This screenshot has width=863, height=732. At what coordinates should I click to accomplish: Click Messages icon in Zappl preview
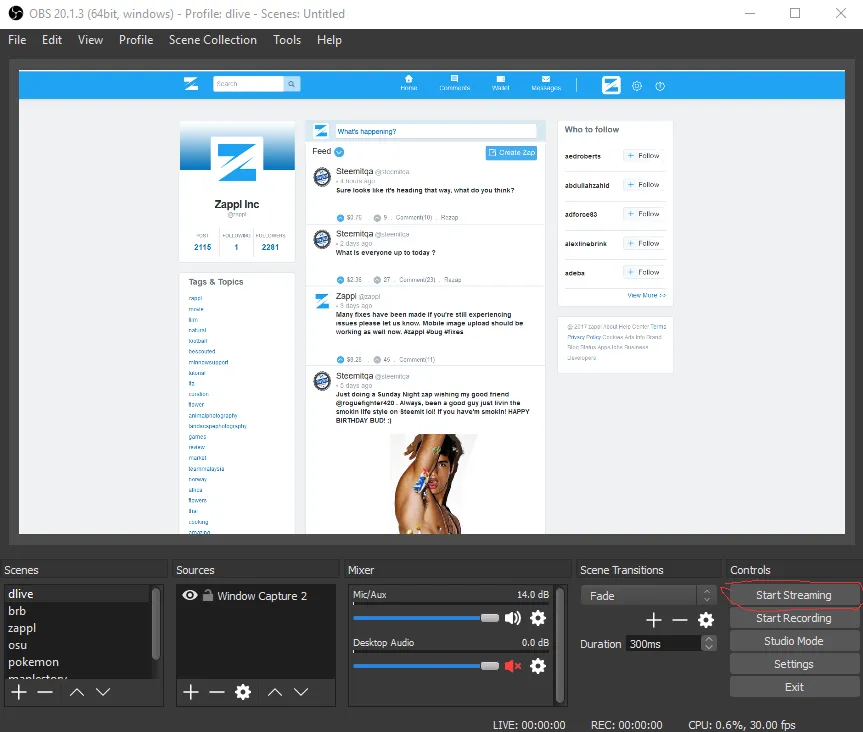coord(546,83)
